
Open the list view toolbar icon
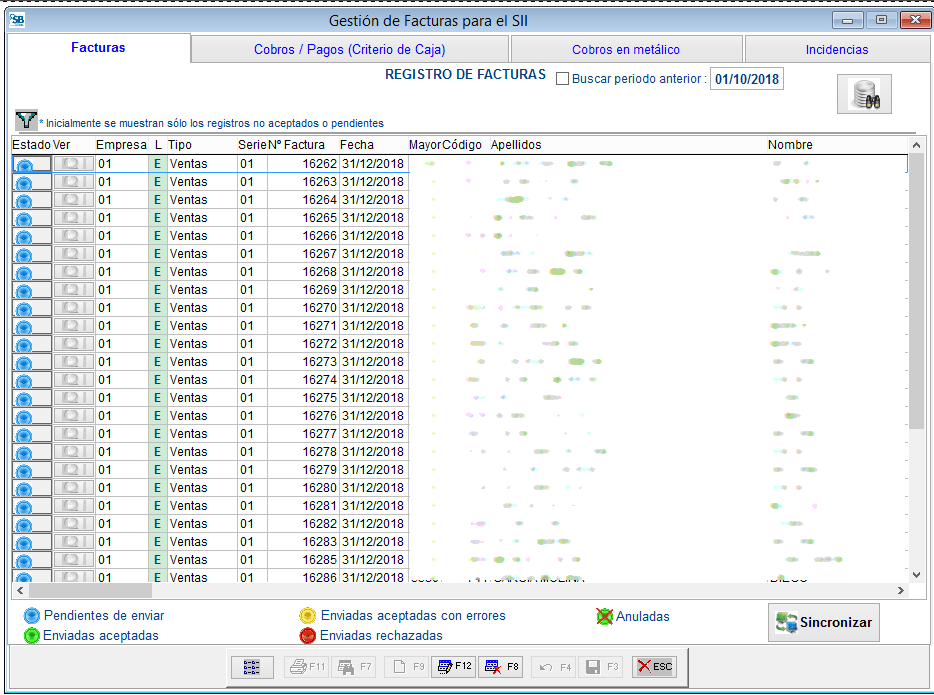251,666
